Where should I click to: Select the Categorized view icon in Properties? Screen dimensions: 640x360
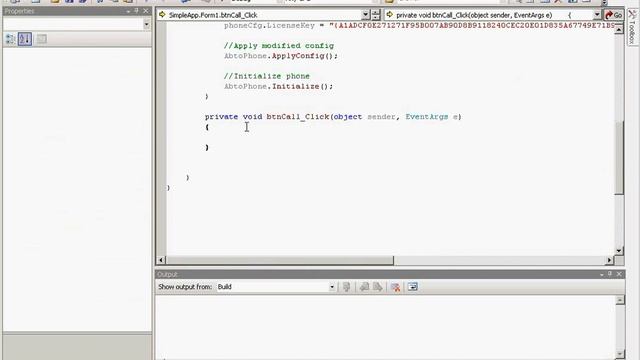10,39
